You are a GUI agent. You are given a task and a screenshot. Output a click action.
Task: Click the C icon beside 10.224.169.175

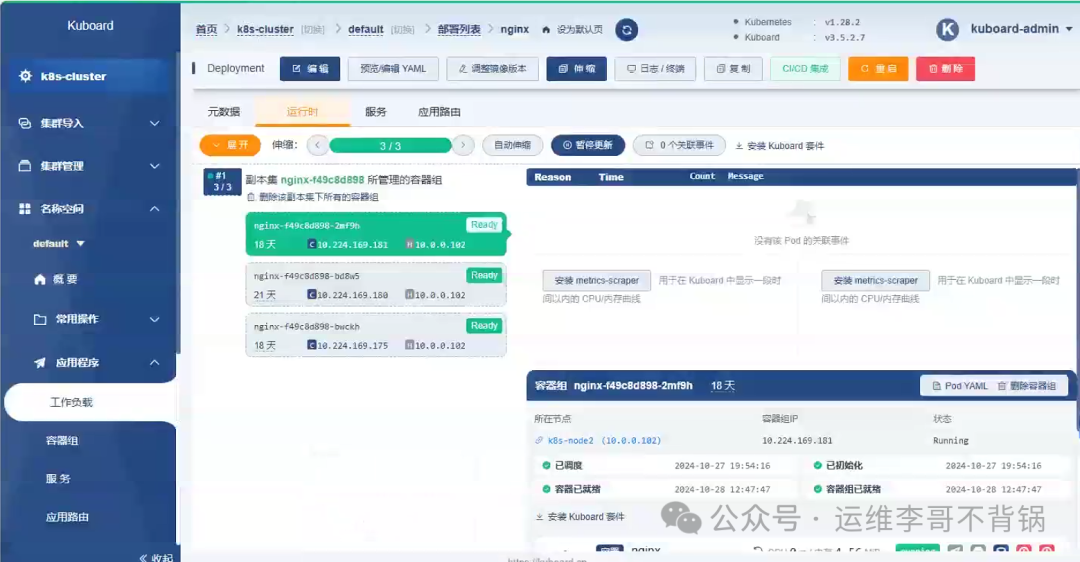click(x=311, y=345)
